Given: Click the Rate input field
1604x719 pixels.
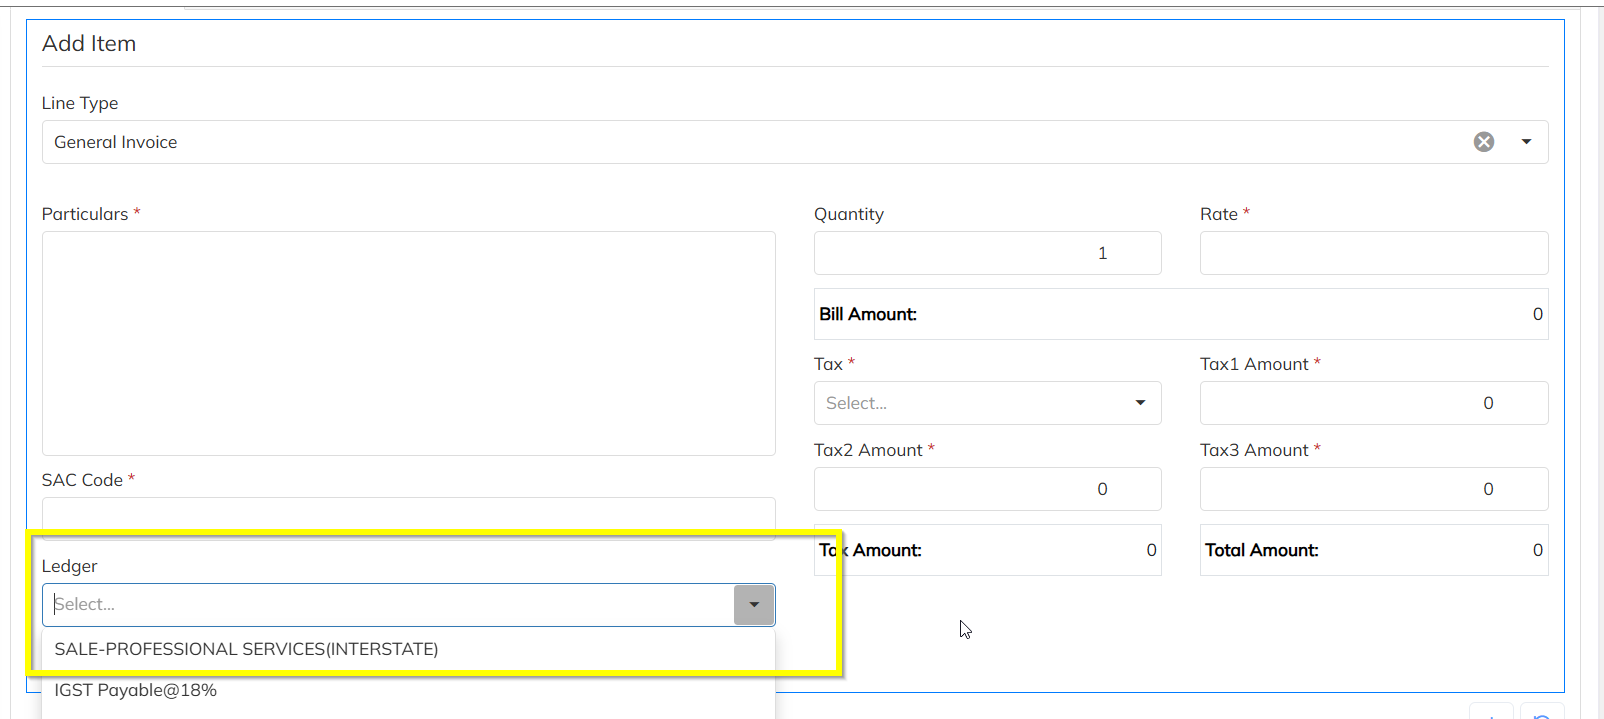Looking at the screenshot, I should click(x=1373, y=253).
